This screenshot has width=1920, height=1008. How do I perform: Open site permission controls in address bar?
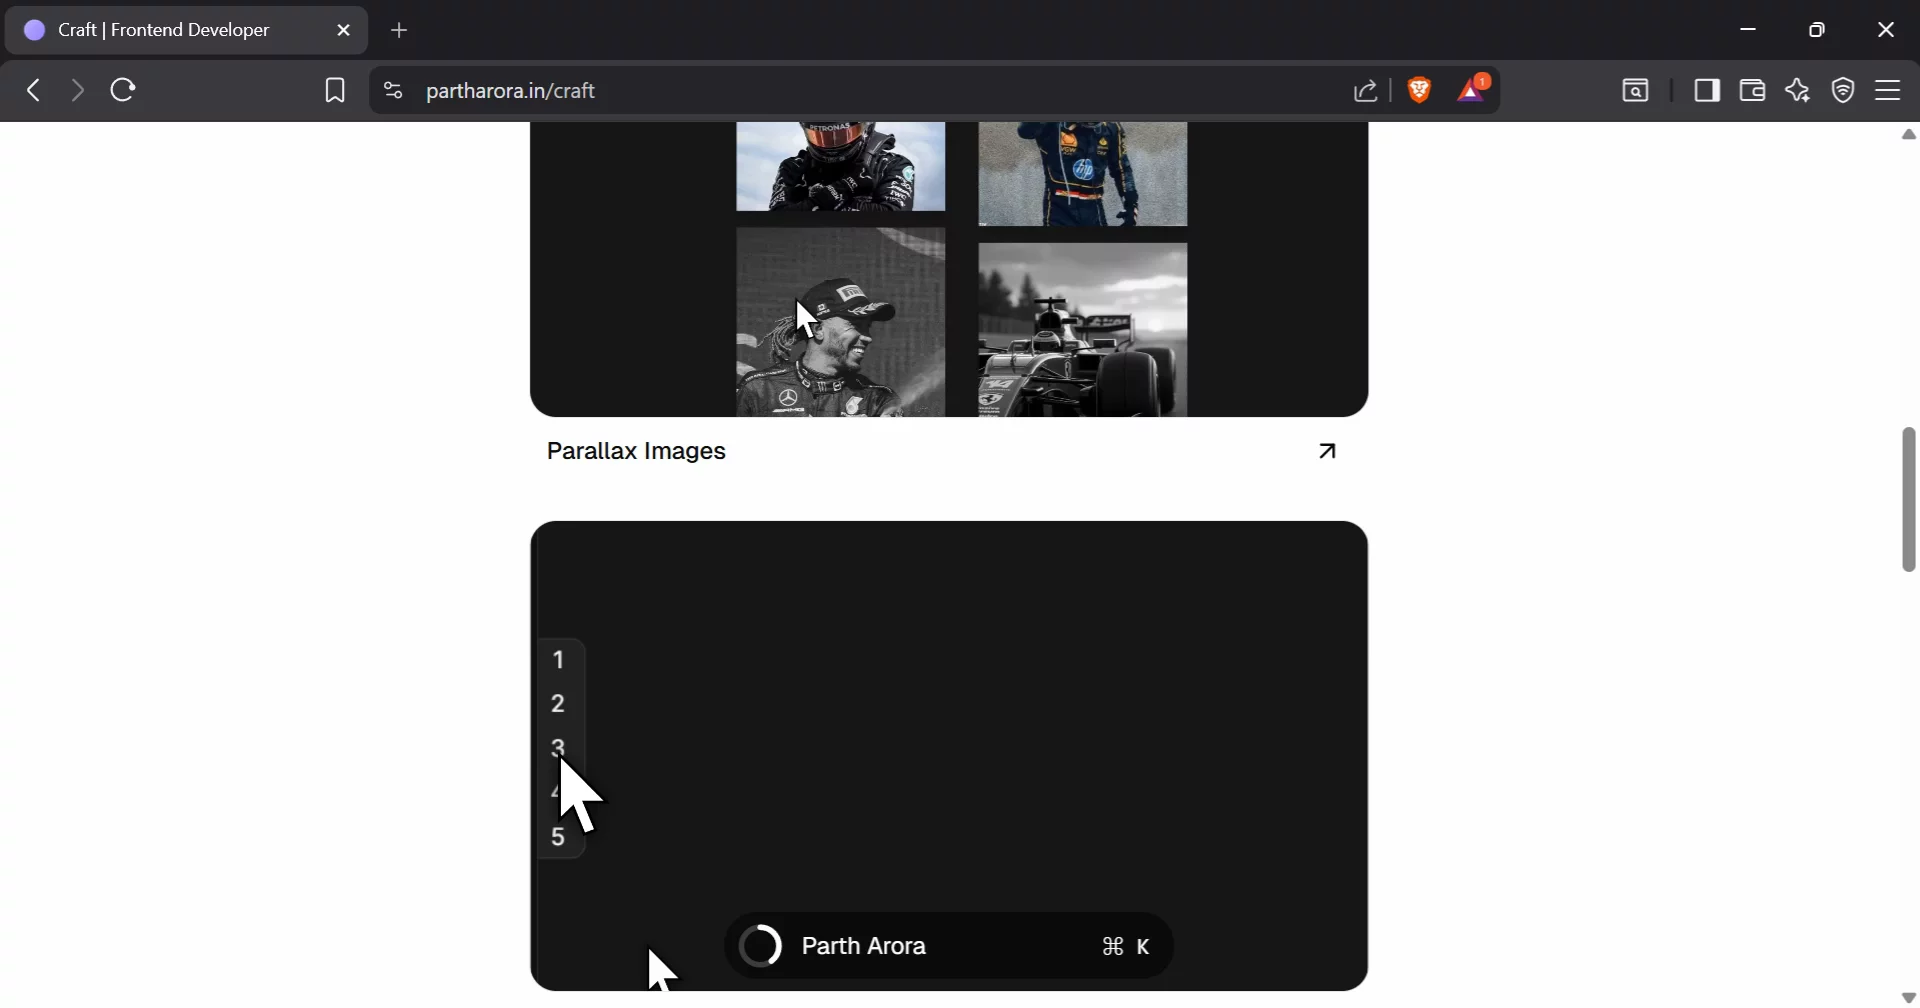click(392, 90)
